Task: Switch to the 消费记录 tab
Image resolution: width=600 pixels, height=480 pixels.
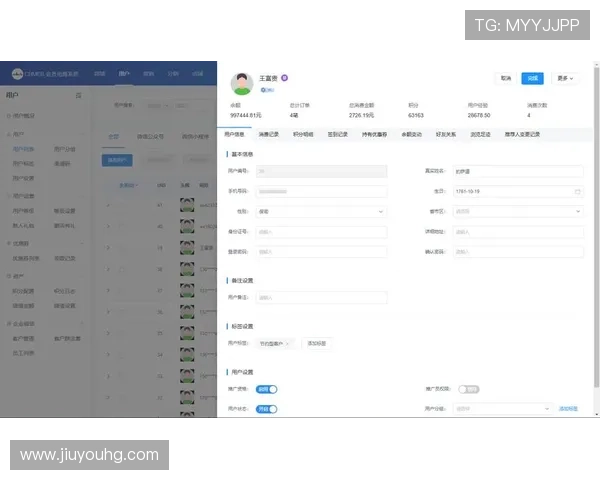Action: [x=269, y=134]
